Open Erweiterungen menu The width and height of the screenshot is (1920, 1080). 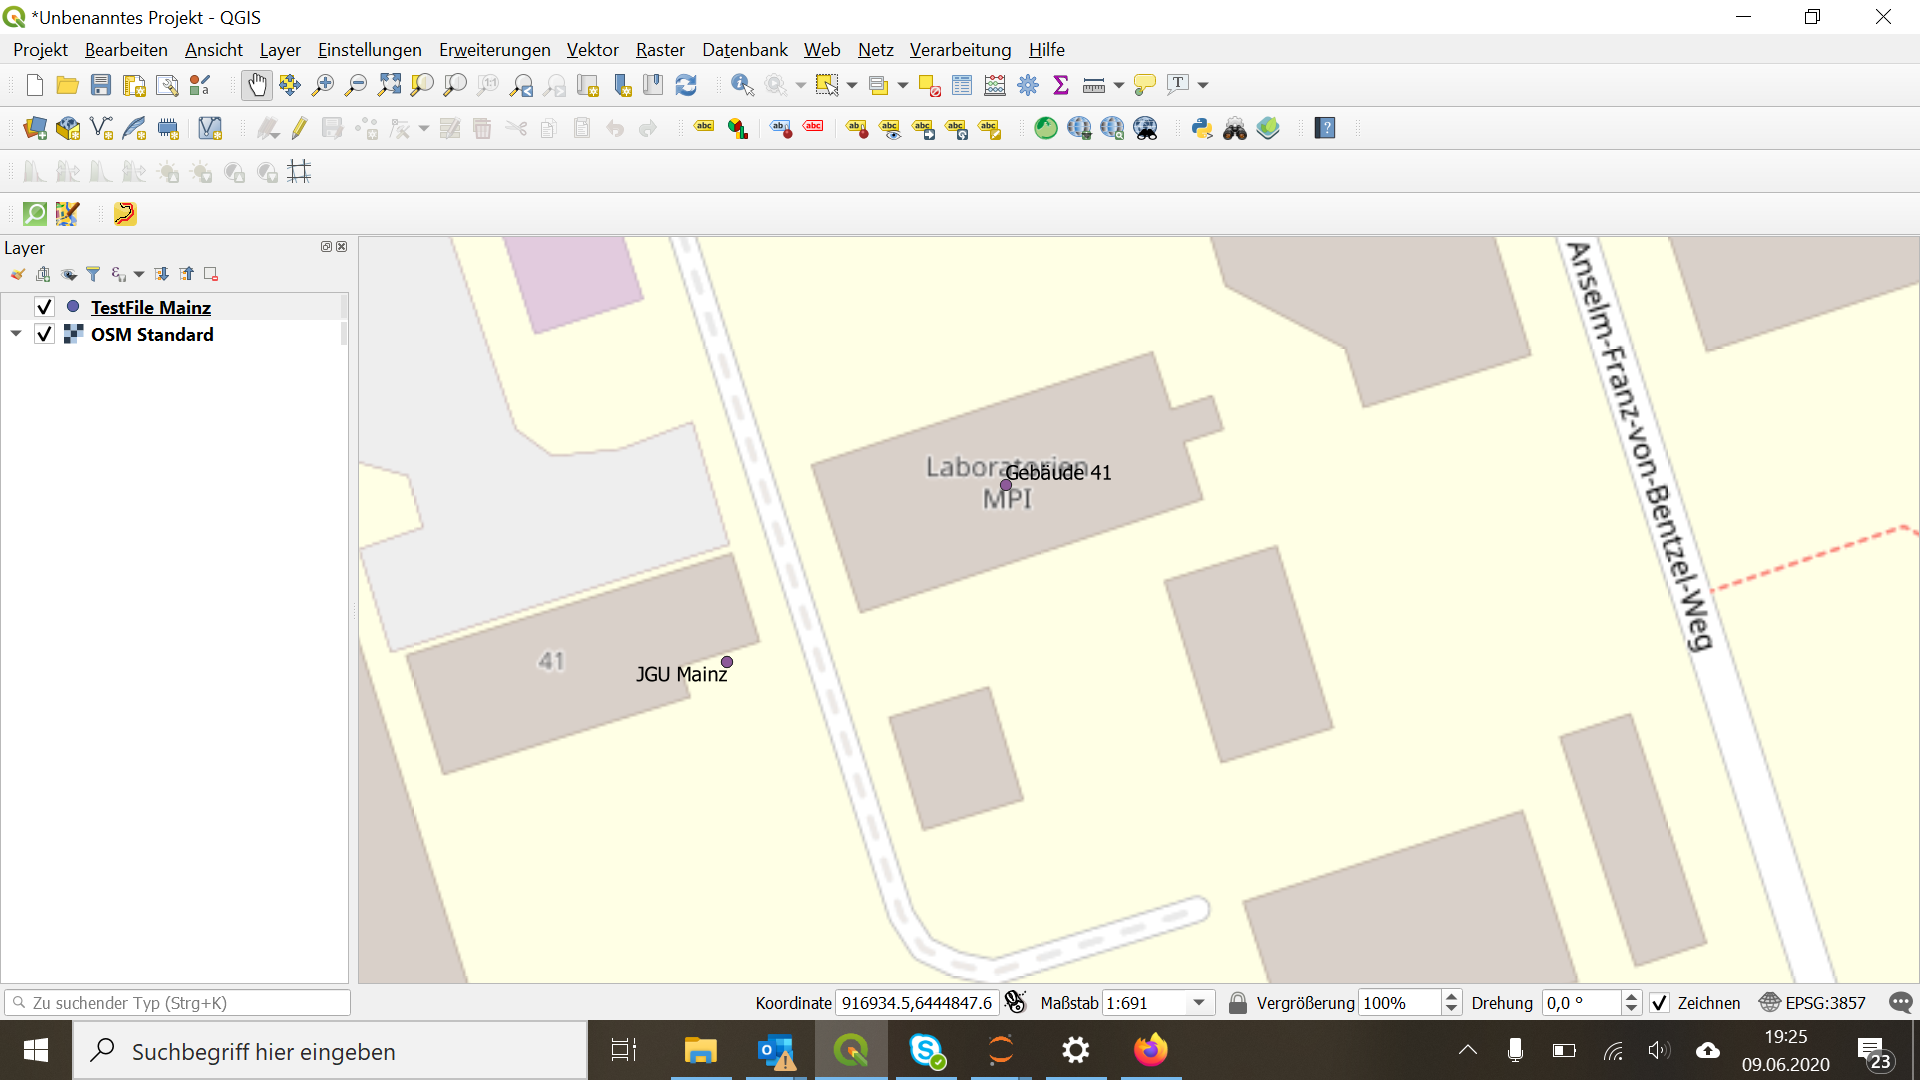pos(494,50)
